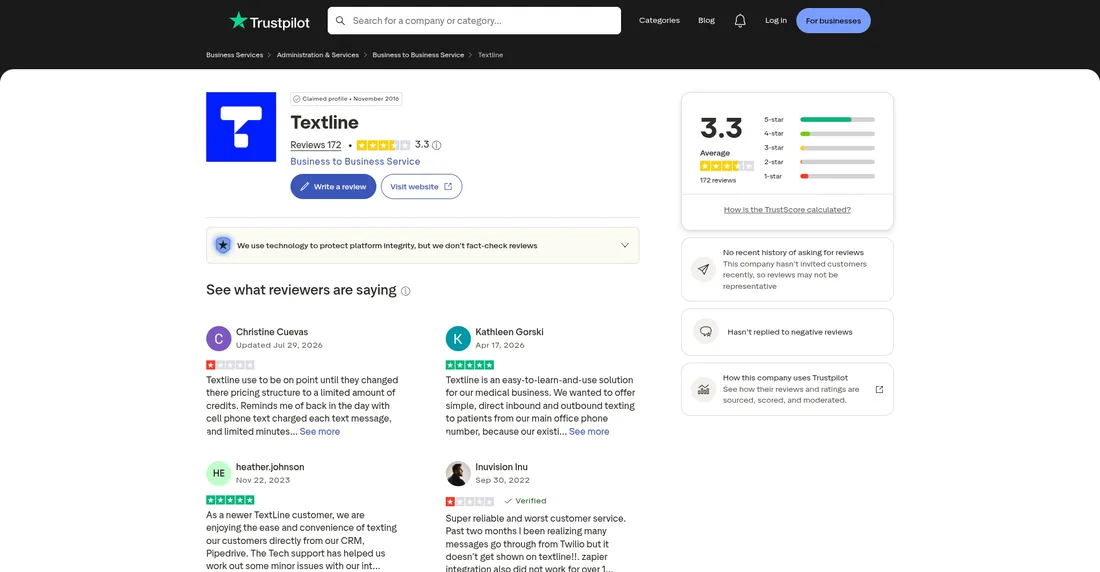Filter by 2-star rating bar
Screen dimensions: 1100x572
point(819,161)
